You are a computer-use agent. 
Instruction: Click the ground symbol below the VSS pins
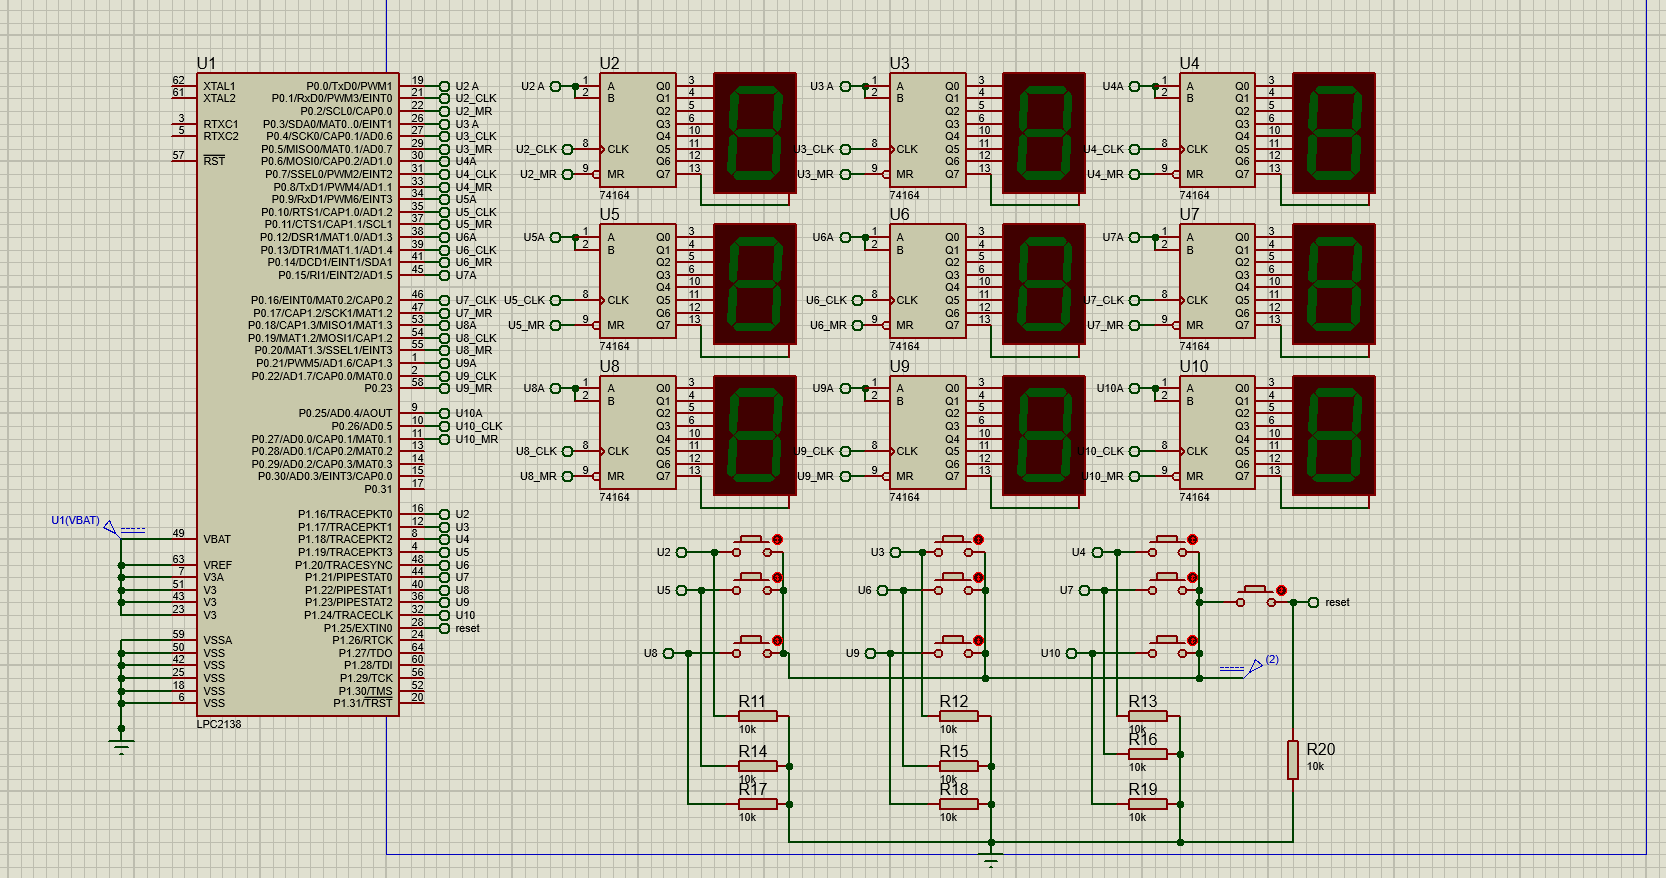pos(122,745)
